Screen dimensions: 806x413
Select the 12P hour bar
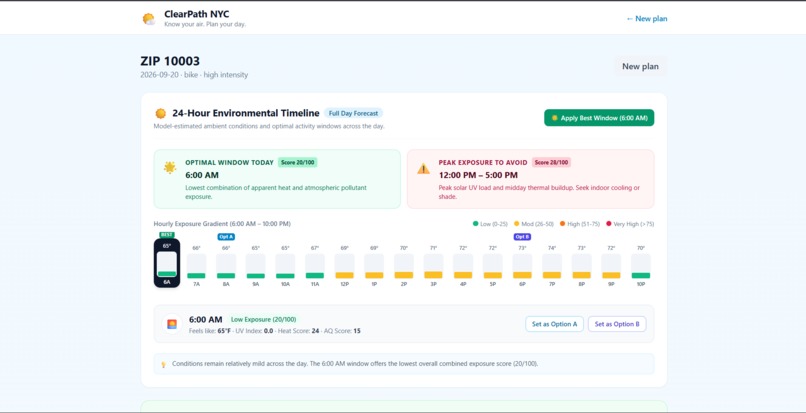pyautogui.click(x=344, y=266)
